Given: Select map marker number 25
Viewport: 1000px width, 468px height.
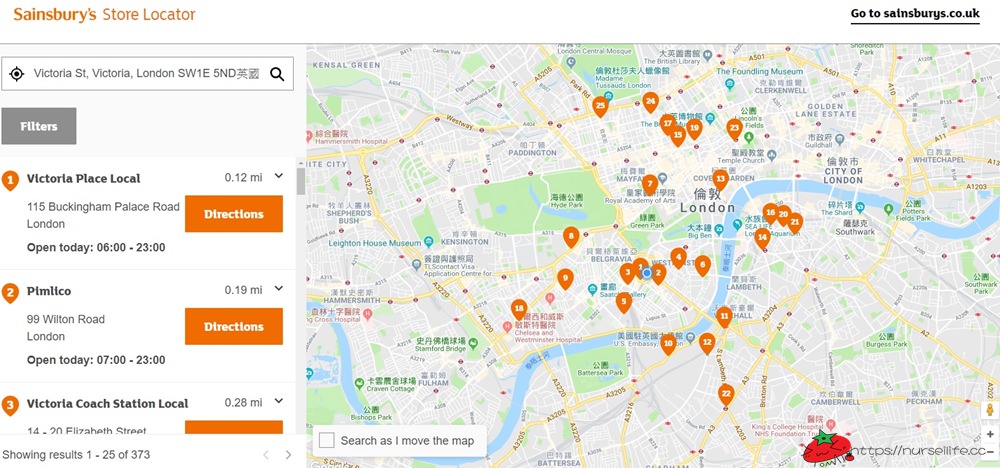Looking at the screenshot, I should click(599, 106).
